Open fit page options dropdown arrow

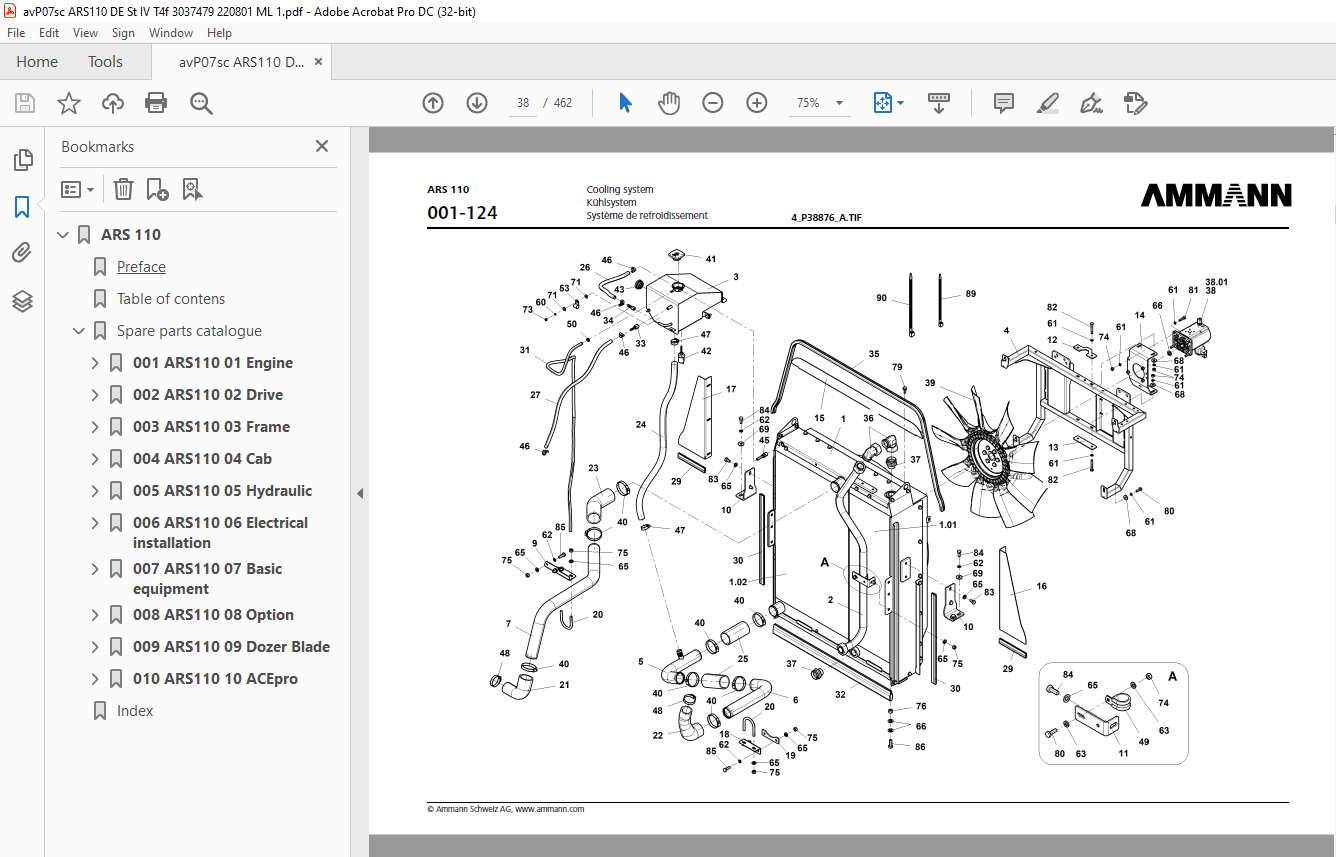tap(901, 103)
